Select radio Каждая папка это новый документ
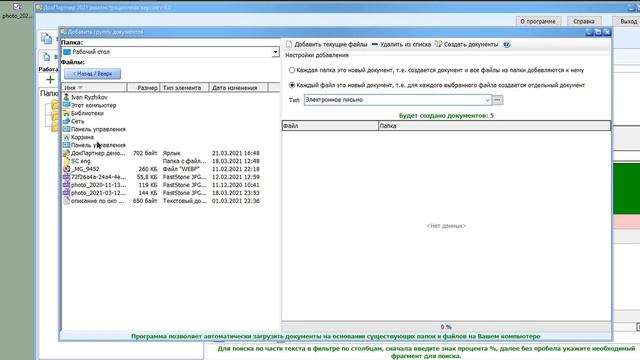This screenshot has width=640, height=360. click(292, 70)
